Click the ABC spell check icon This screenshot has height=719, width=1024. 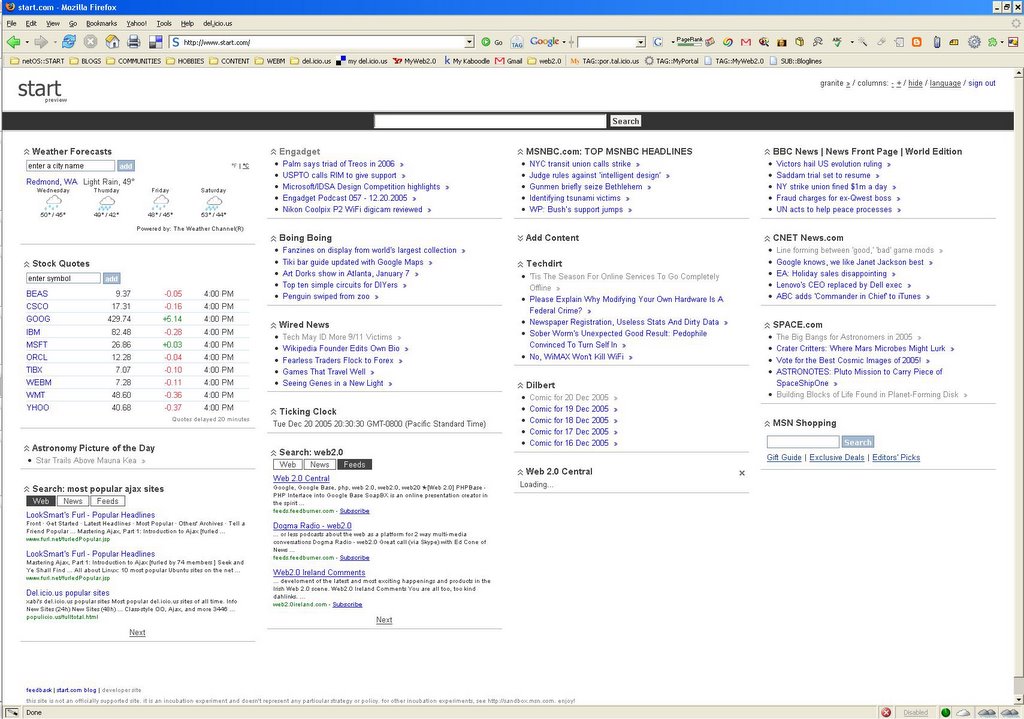click(837, 42)
